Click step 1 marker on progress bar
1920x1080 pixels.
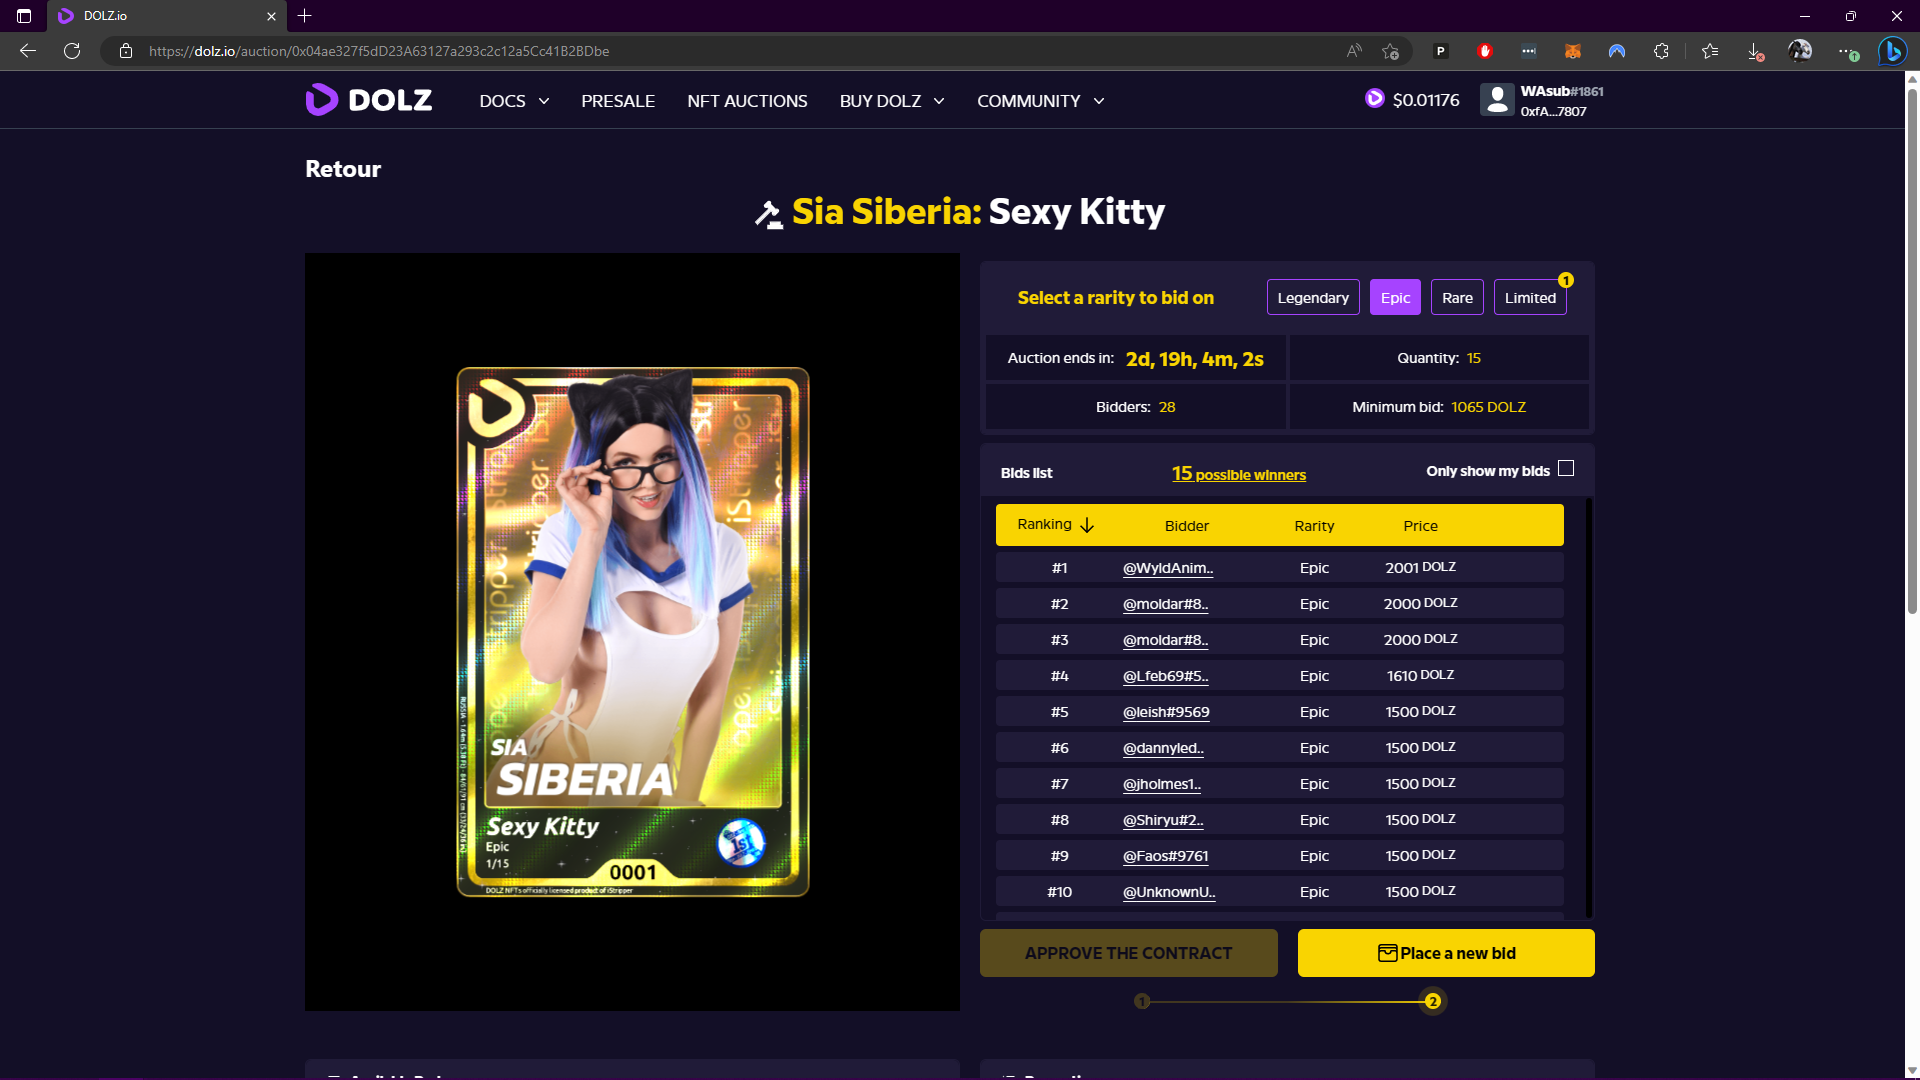coord(1142,1001)
